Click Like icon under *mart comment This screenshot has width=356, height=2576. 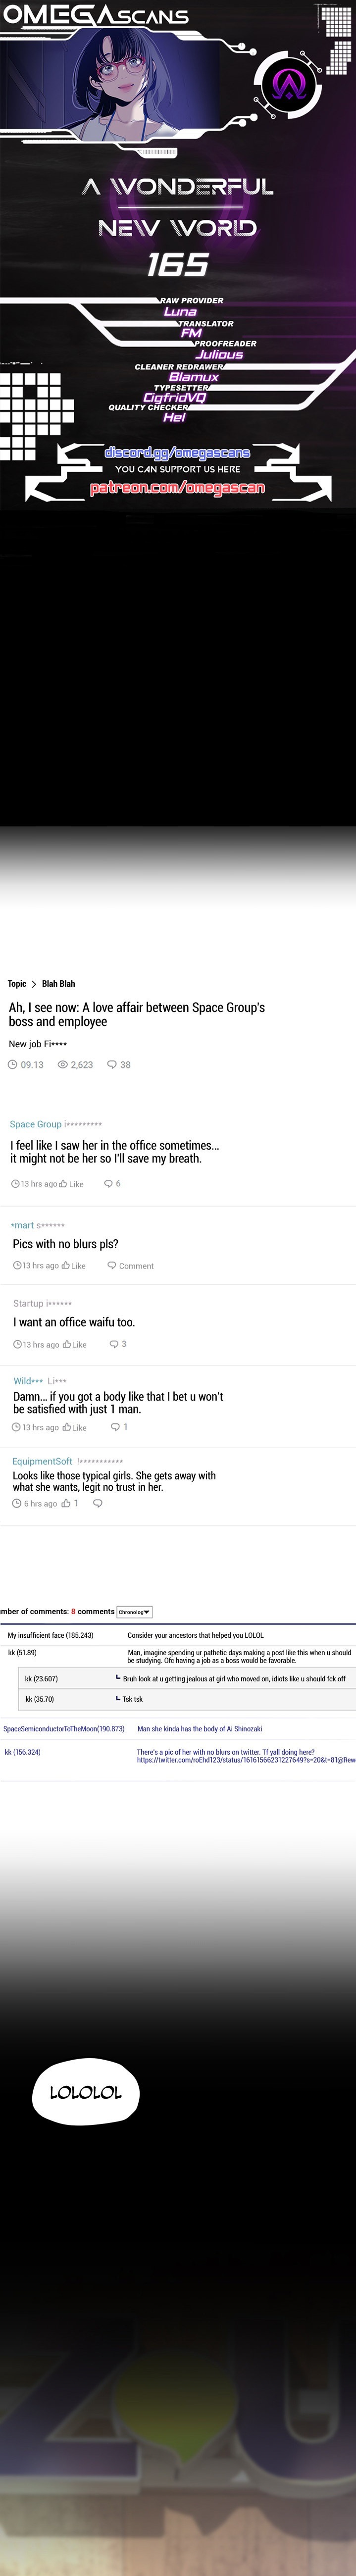pyautogui.click(x=66, y=1266)
